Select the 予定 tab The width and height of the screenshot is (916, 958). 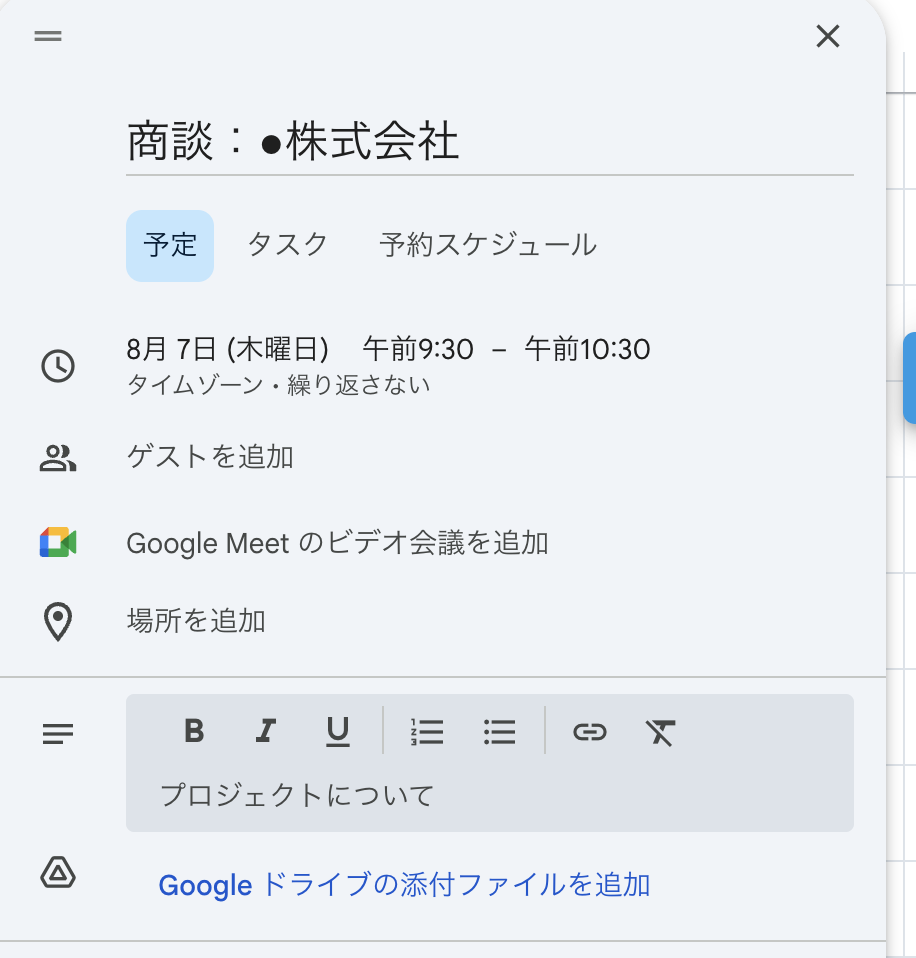170,246
